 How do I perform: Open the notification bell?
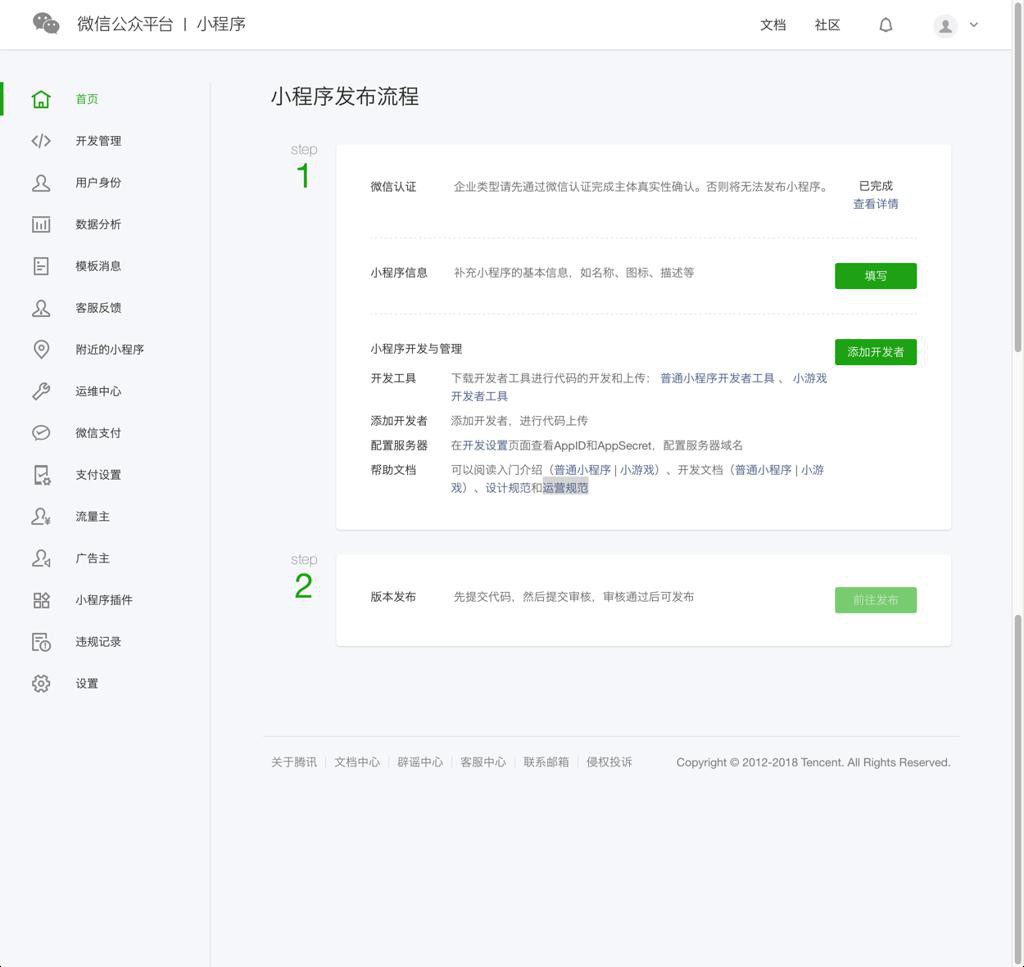[886, 25]
